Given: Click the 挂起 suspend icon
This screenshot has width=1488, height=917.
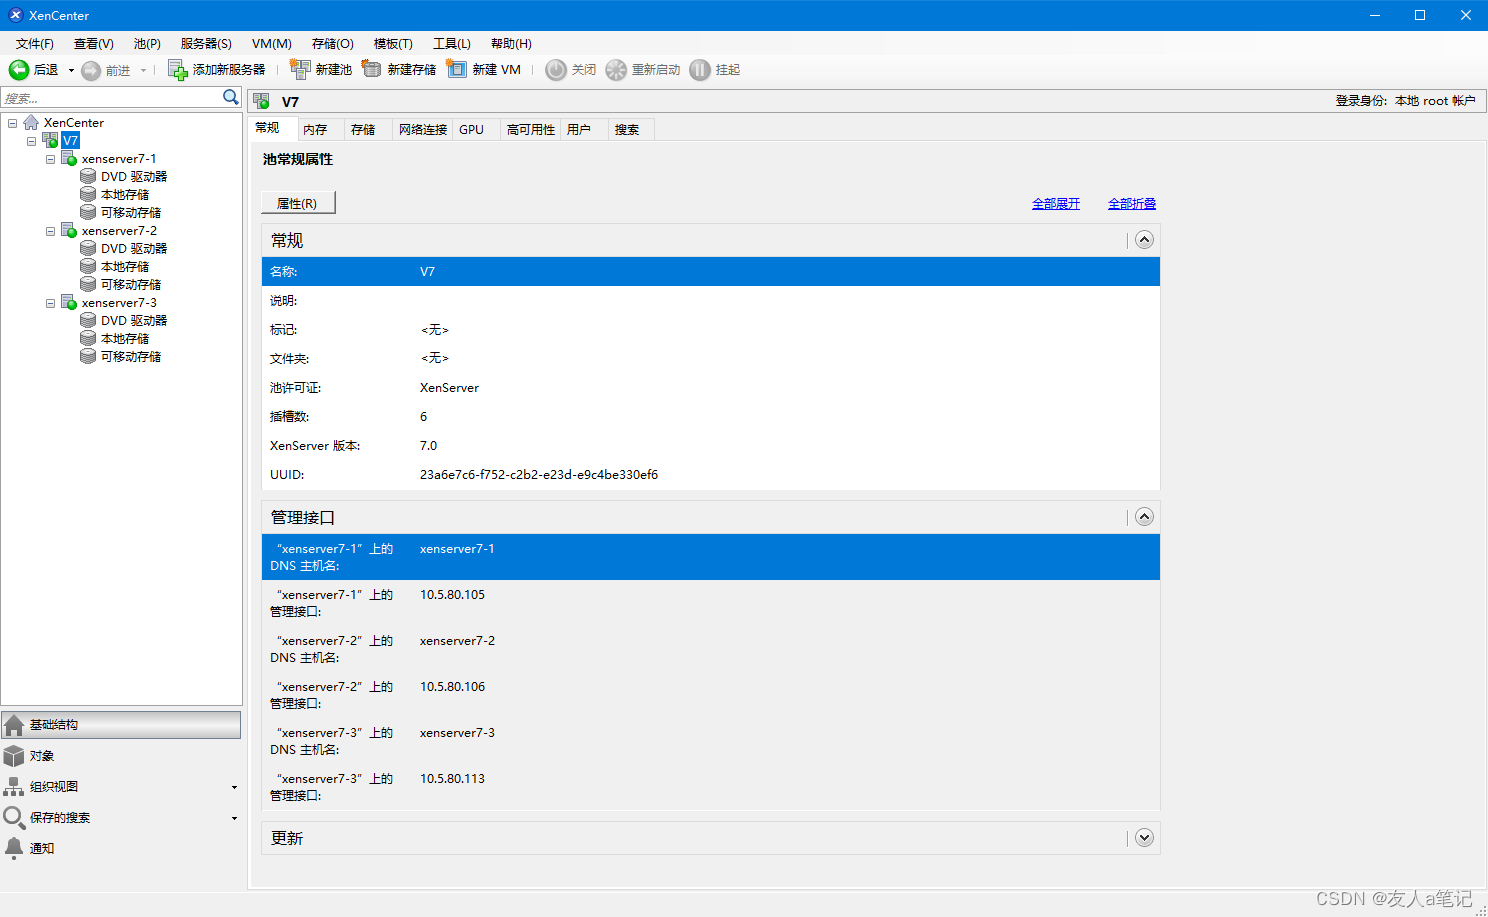Looking at the screenshot, I should 700,69.
